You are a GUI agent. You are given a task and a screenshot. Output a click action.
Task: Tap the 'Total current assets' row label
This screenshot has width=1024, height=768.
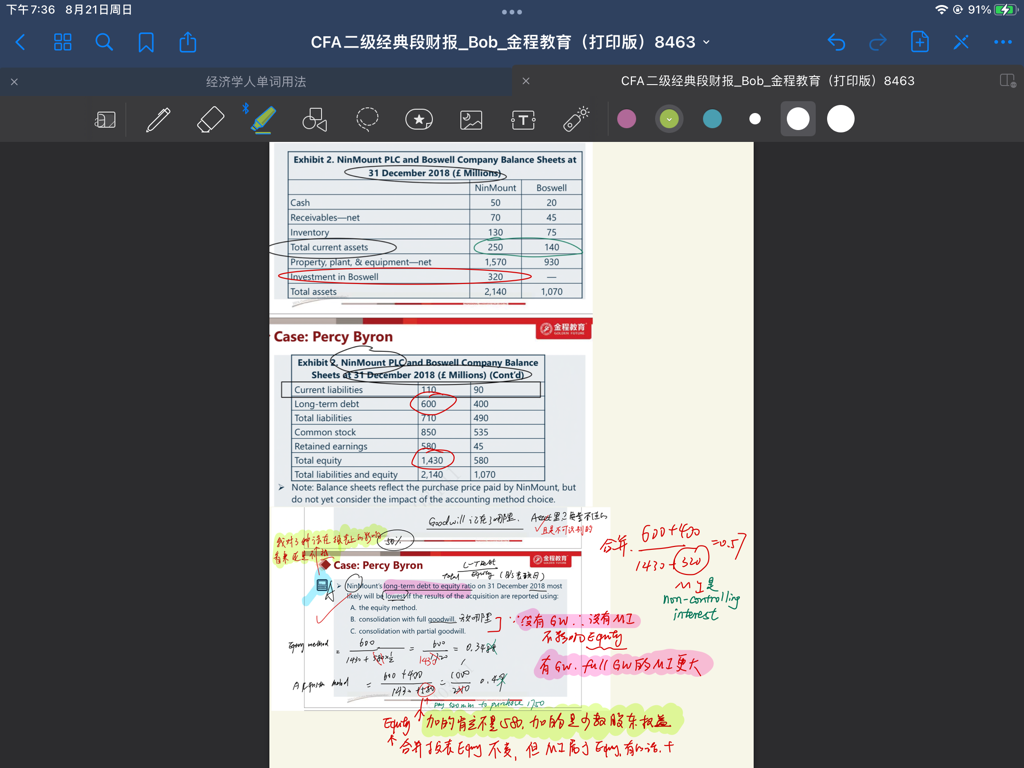click(x=329, y=247)
